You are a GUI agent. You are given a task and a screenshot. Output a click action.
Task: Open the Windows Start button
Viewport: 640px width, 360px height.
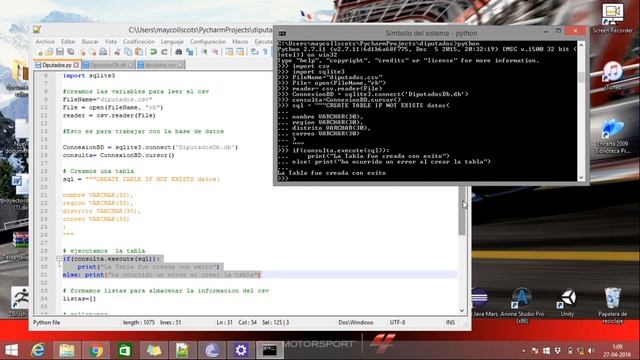point(11,350)
